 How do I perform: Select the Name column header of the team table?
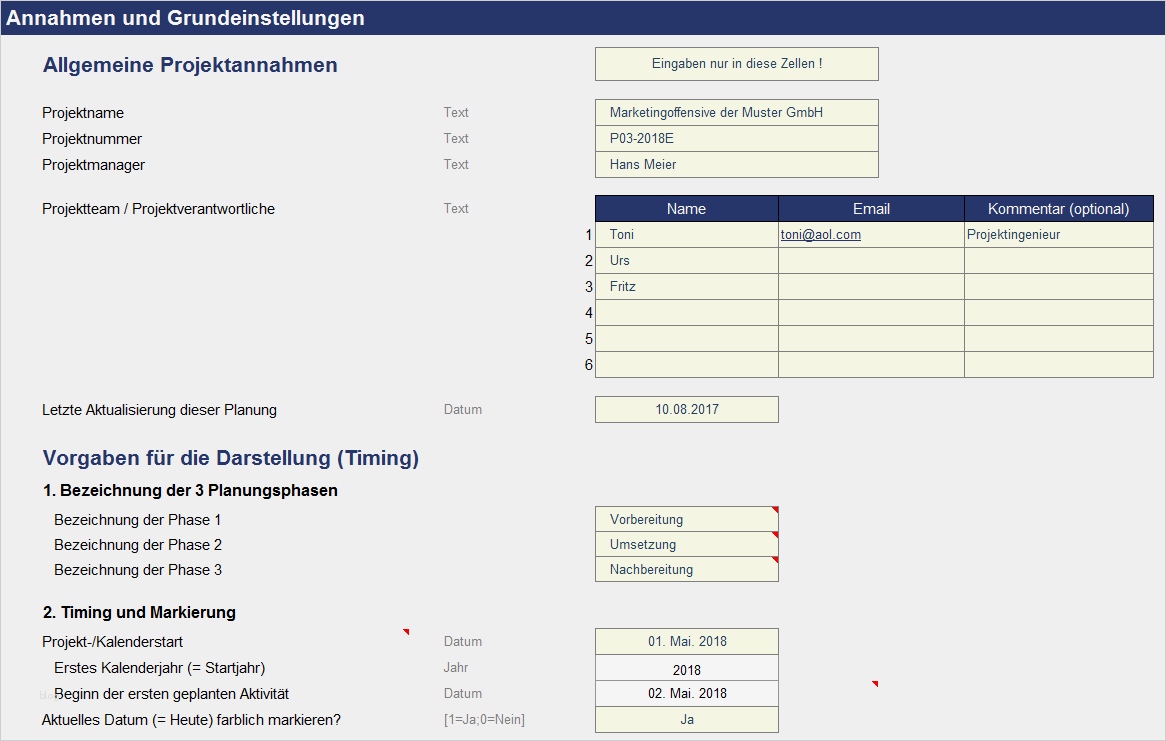point(686,208)
